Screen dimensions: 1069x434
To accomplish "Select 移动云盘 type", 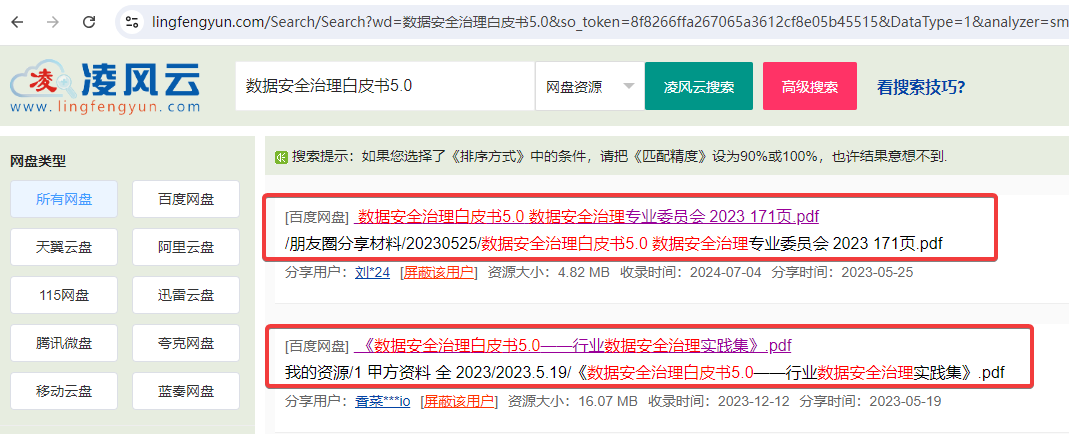I will (64, 391).
